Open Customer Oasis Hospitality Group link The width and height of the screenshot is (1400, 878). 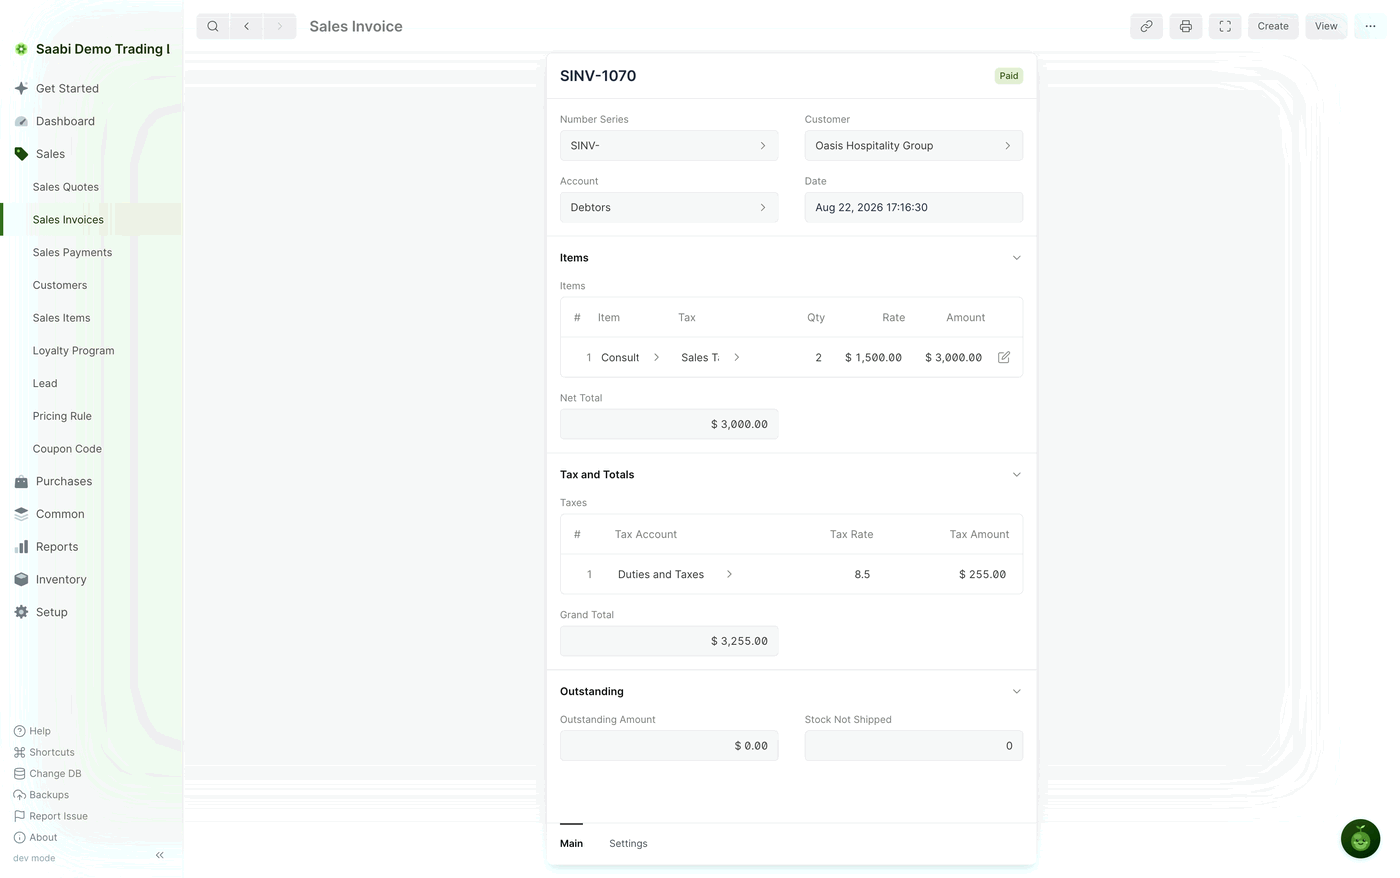click(913, 146)
